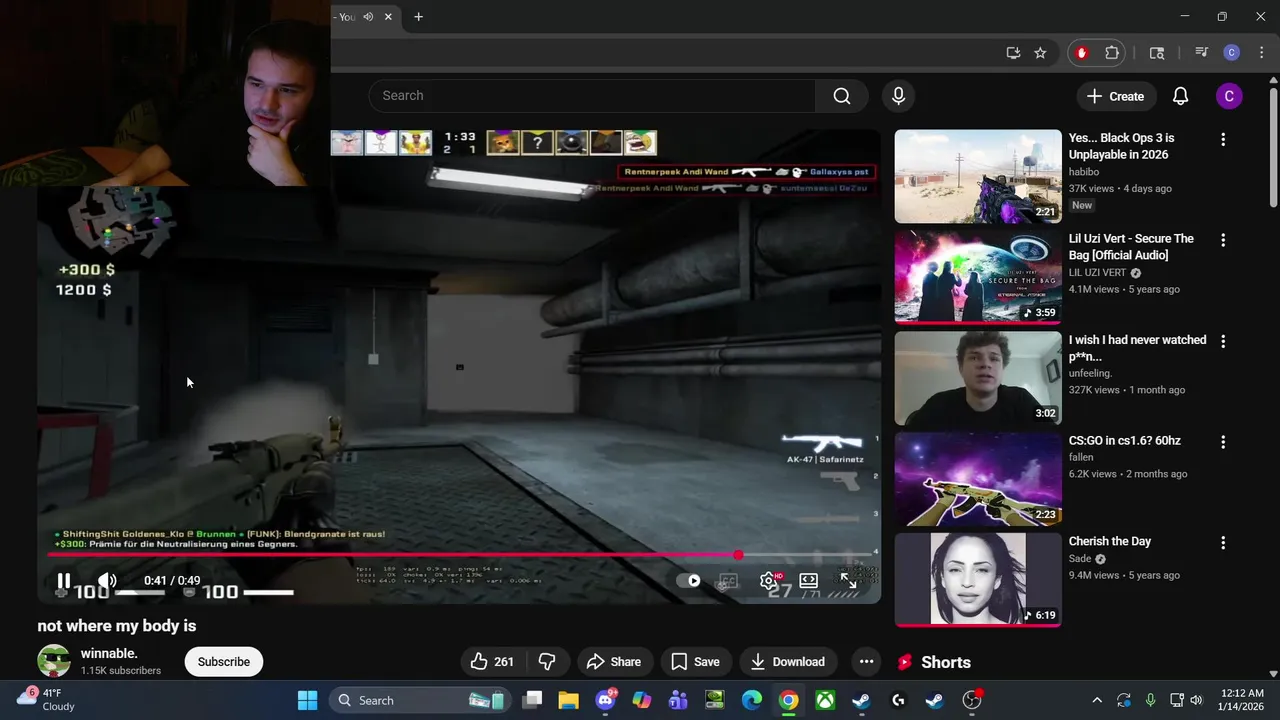Open options for Cherish the Day video
The image size is (1280, 720).
click(1223, 544)
